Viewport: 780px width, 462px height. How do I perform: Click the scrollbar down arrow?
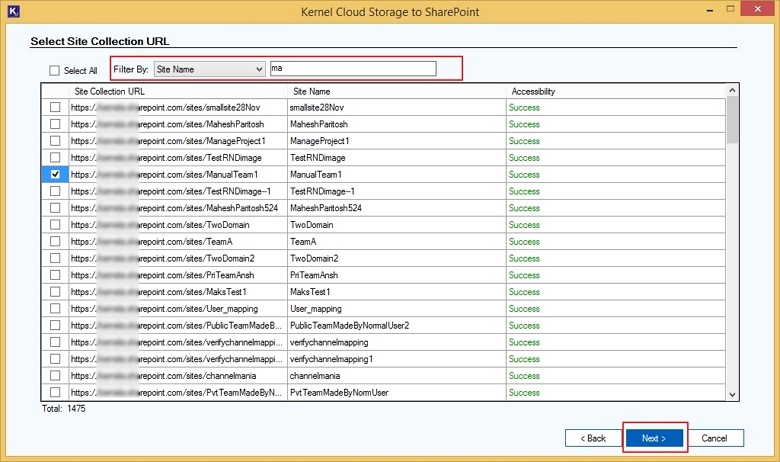732,395
